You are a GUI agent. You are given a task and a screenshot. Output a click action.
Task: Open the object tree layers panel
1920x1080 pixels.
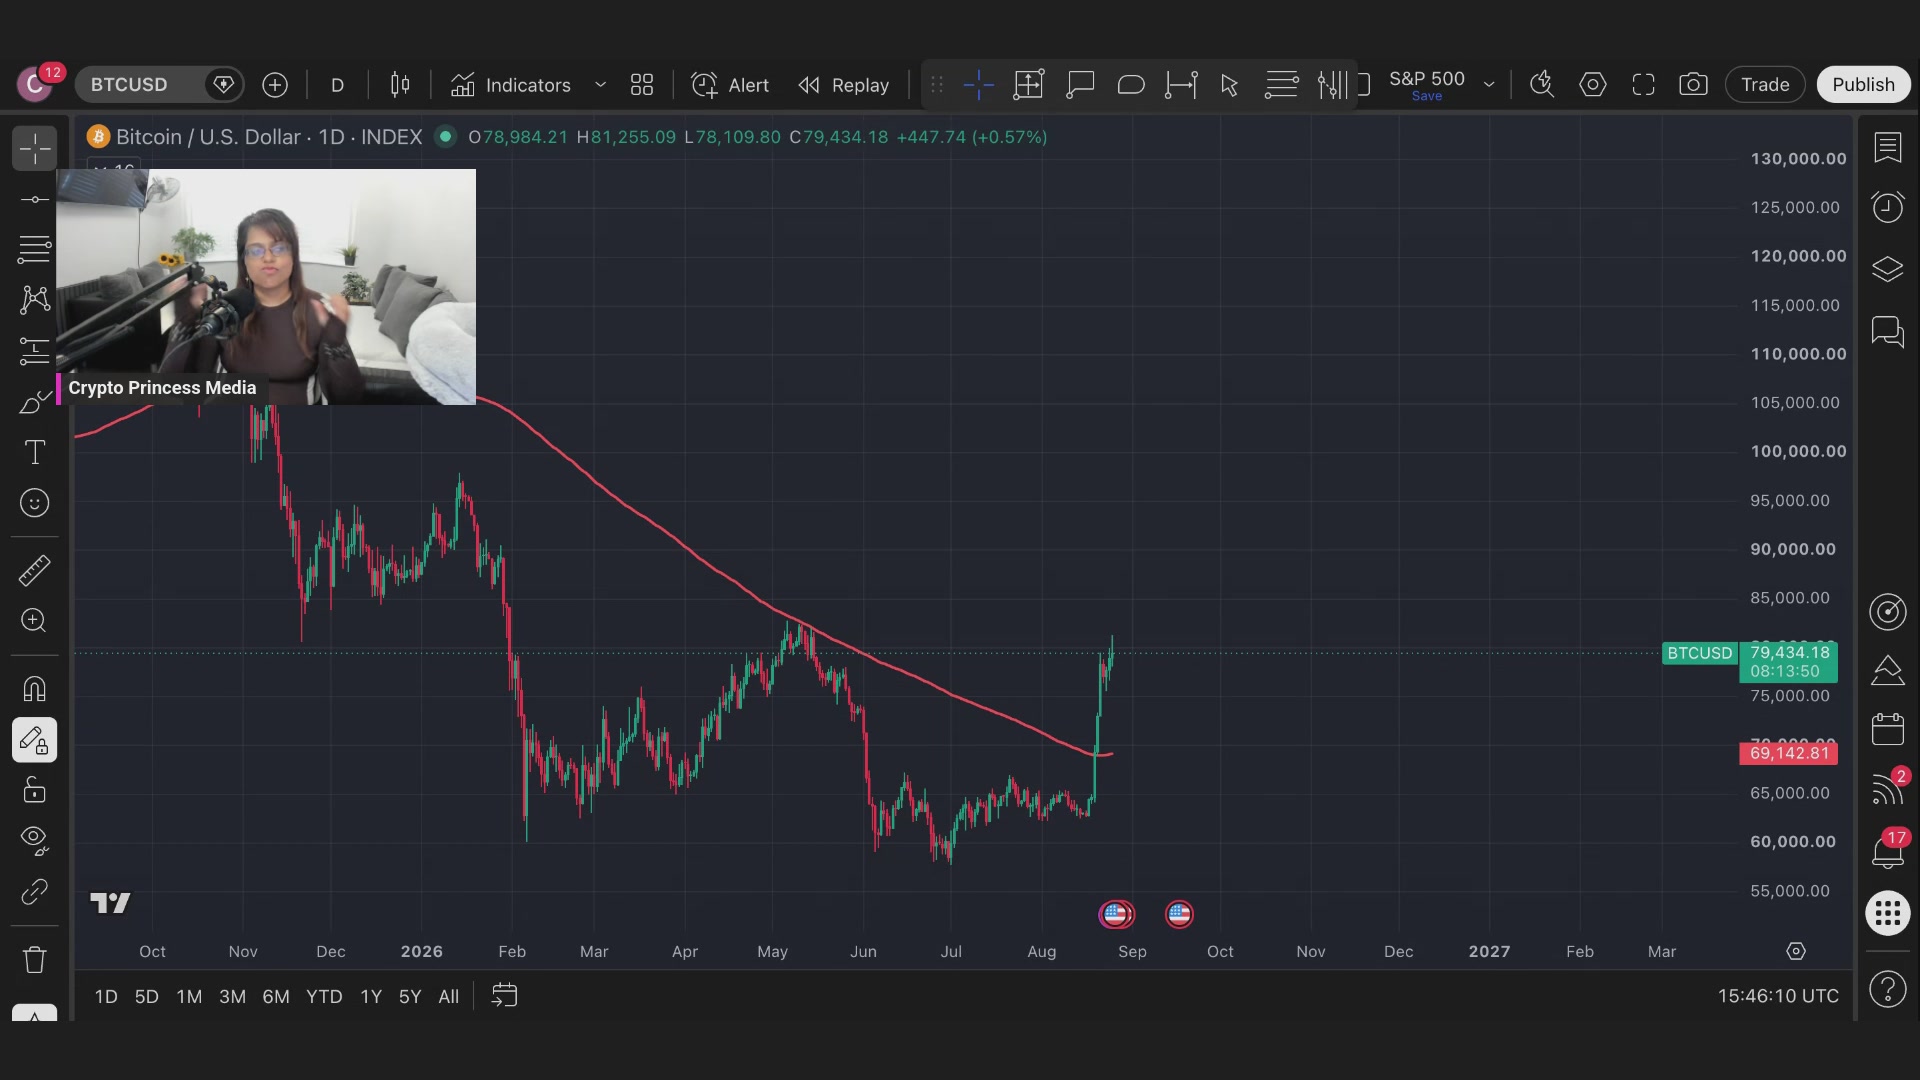click(1888, 269)
